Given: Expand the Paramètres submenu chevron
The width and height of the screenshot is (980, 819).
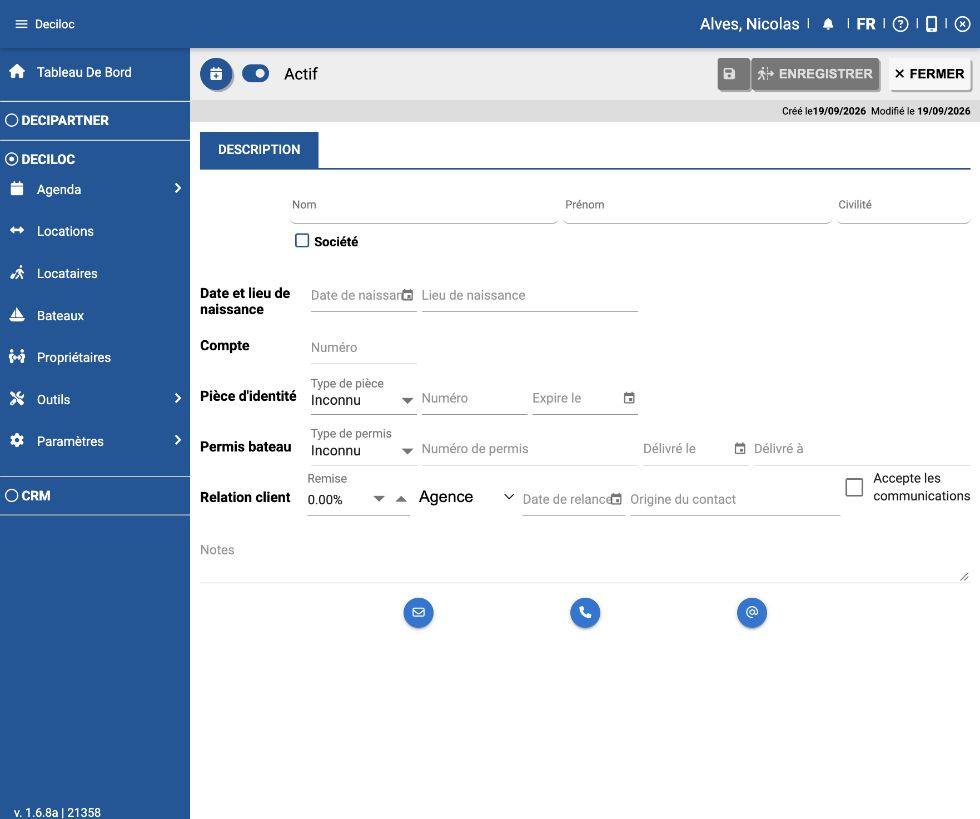Looking at the screenshot, I should click(178, 440).
